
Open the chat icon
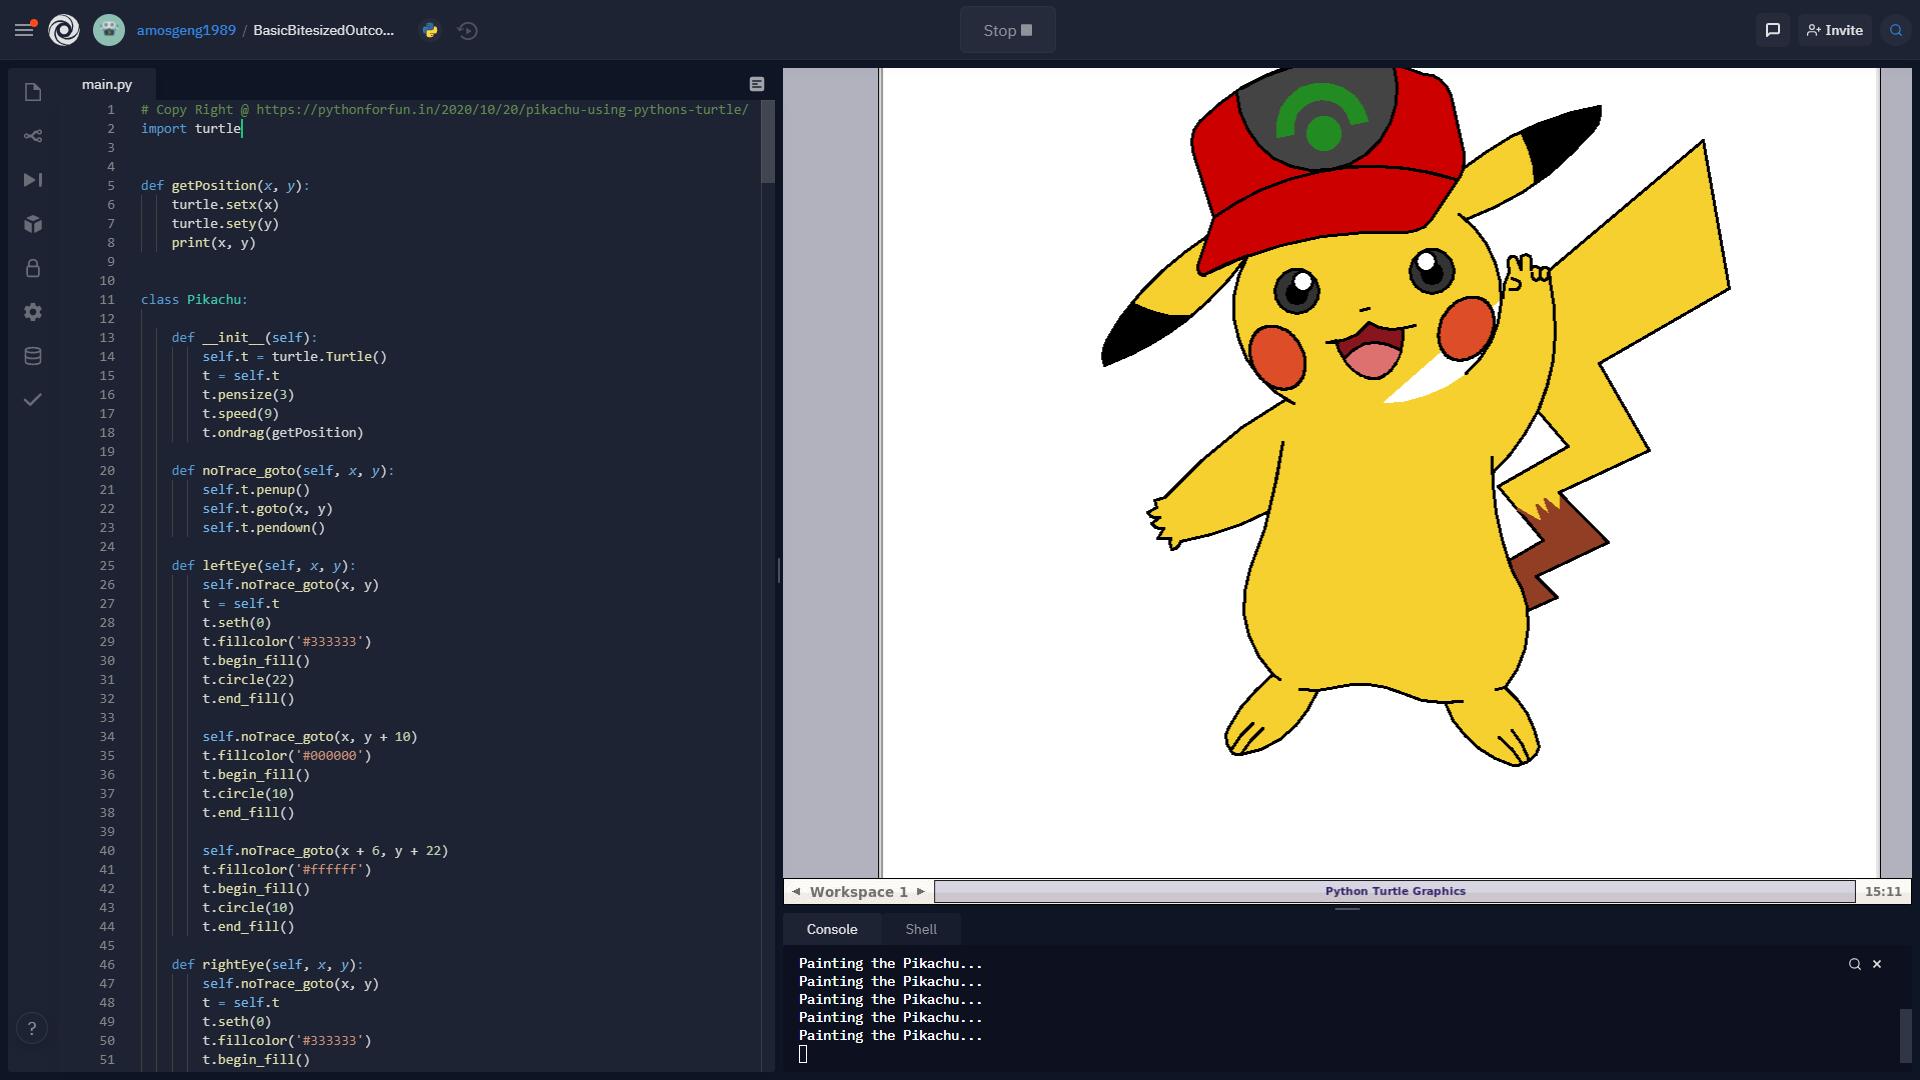tap(1773, 30)
